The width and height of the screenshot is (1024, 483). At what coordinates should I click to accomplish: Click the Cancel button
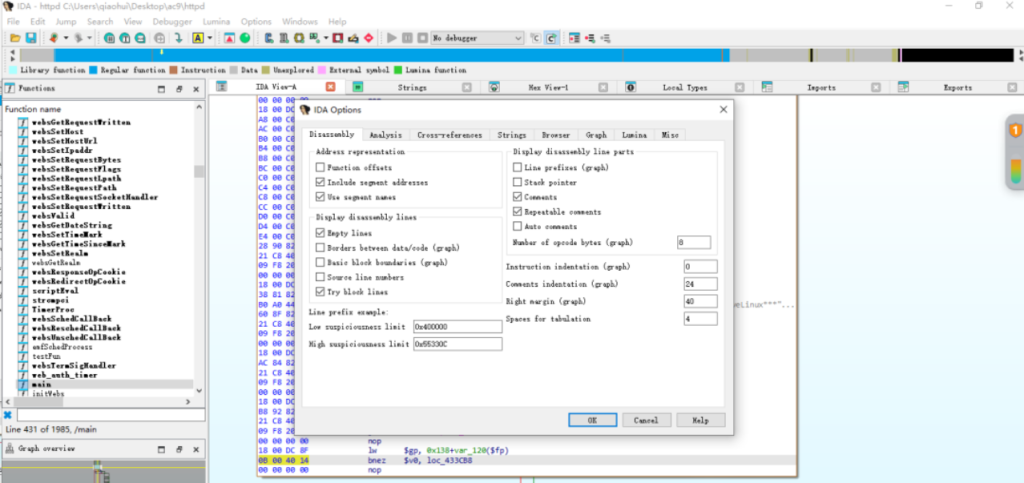coord(646,420)
